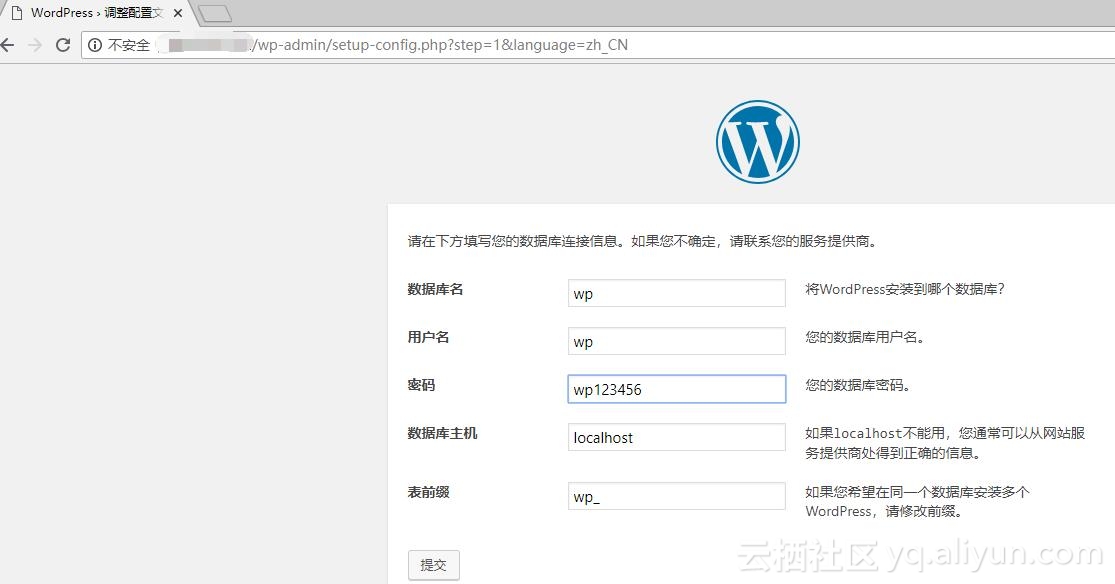Click the 用户名 label
Viewport: 1115px width, 584px height.
(428, 337)
